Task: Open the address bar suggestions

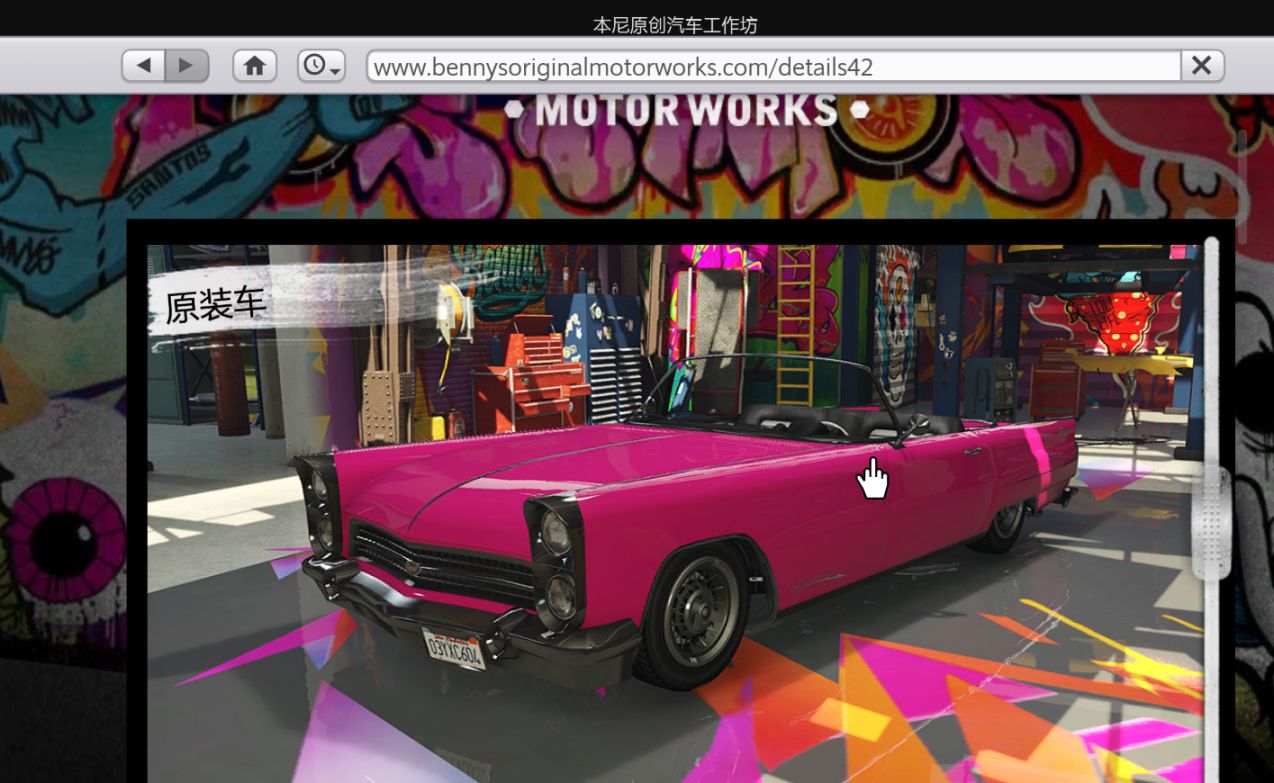Action: click(770, 64)
